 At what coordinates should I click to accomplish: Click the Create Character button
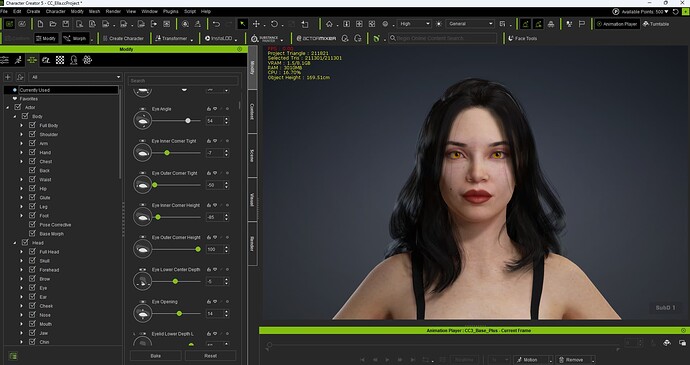coord(123,38)
